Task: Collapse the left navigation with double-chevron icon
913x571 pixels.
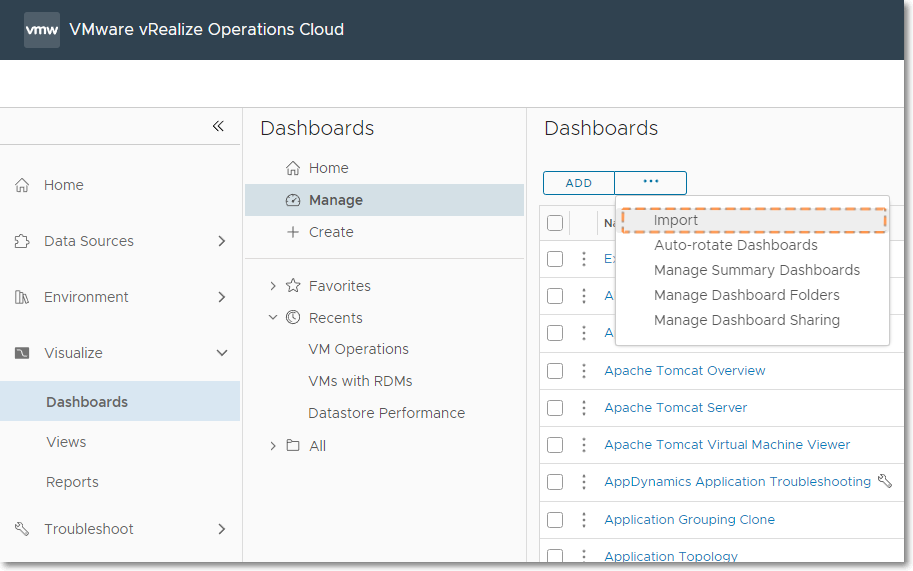Action: [x=218, y=126]
